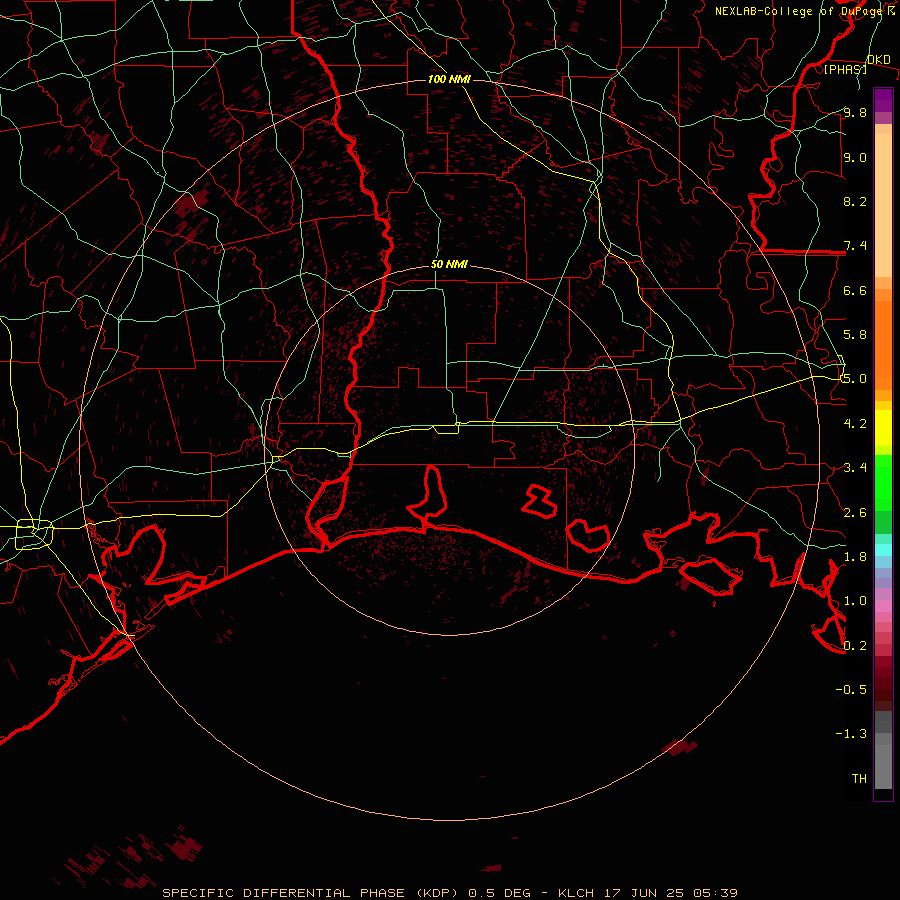Click the 9.8 value on color scale
Viewport: 900px width, 900px height.
tap(855, 112)
